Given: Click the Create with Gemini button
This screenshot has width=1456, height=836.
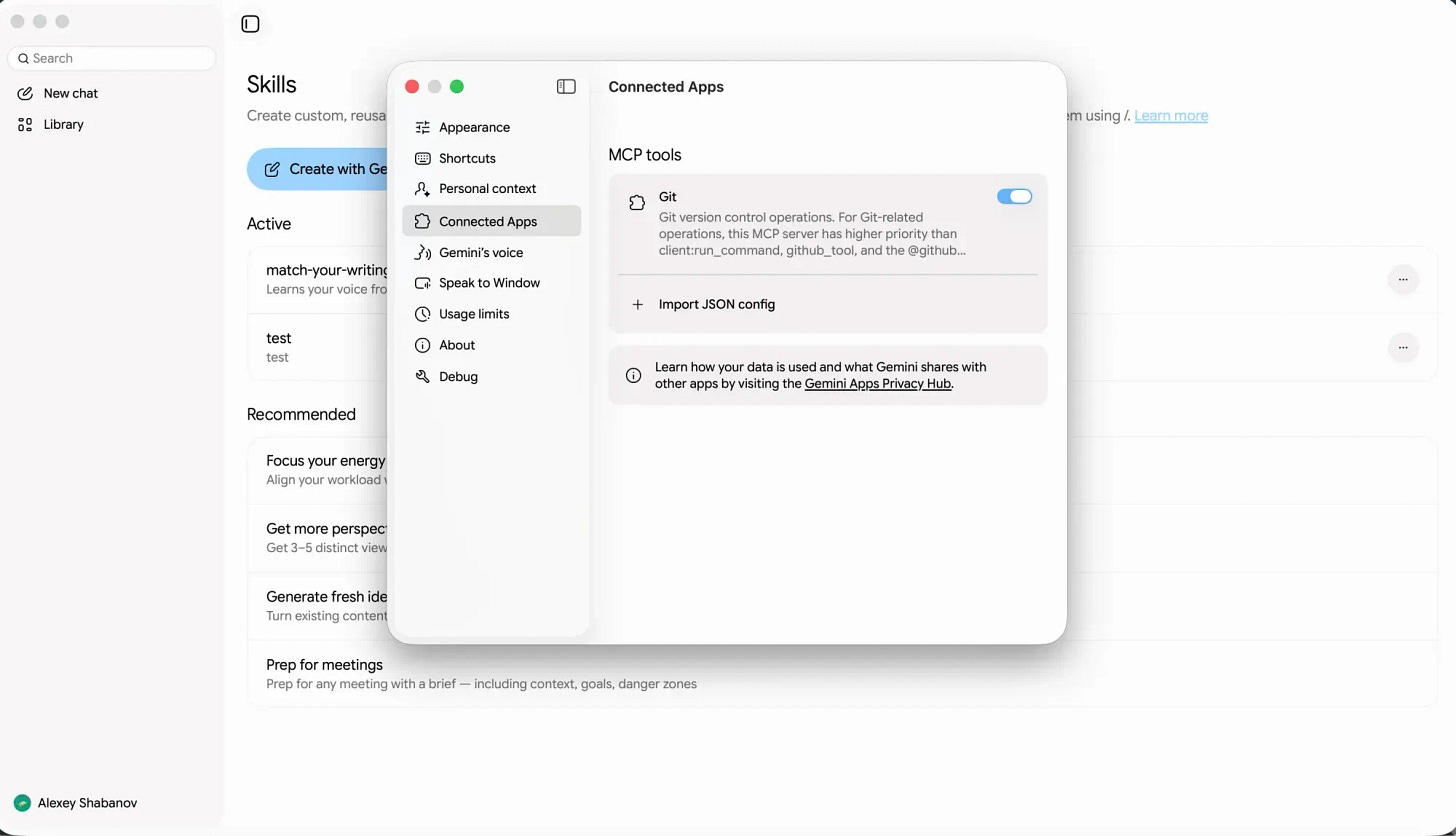Looking at the screenshot, I should (318, 169).
